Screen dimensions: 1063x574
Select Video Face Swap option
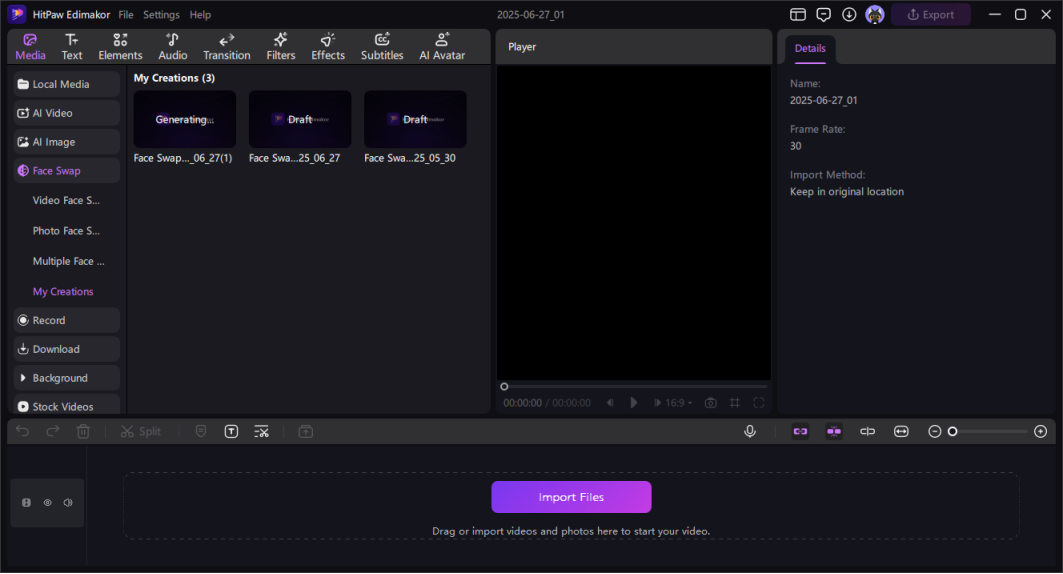[x=66, y=201]
